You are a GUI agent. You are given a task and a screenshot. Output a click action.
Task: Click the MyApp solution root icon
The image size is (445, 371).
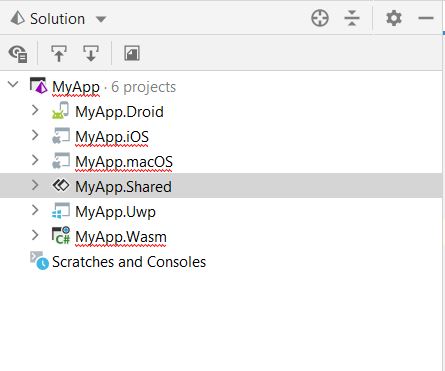38,86
